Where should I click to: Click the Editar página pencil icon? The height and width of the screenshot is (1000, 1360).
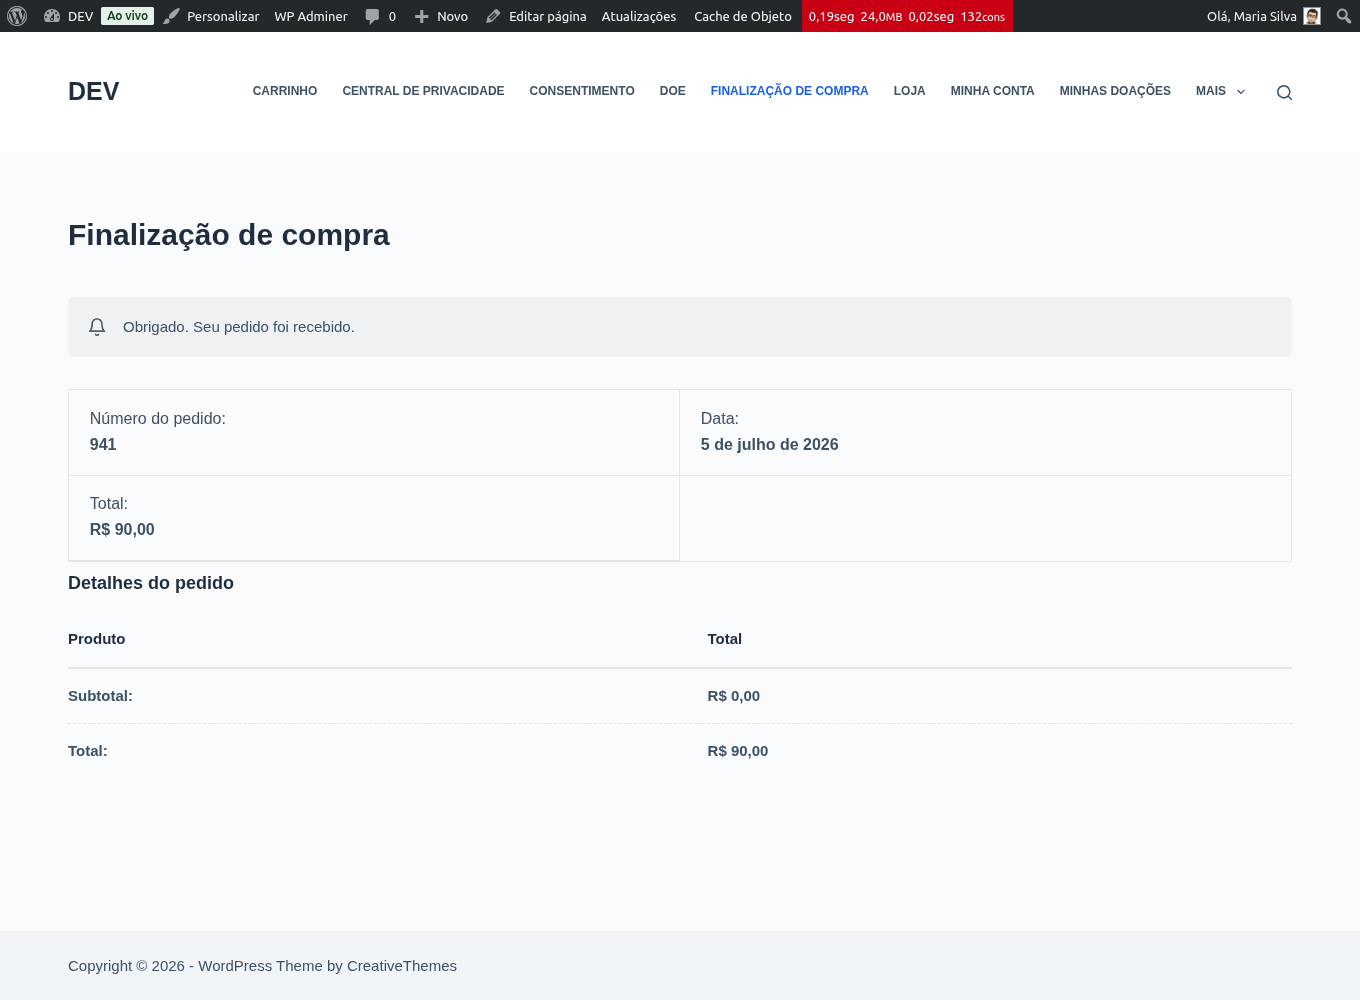[x=493, y=16]
